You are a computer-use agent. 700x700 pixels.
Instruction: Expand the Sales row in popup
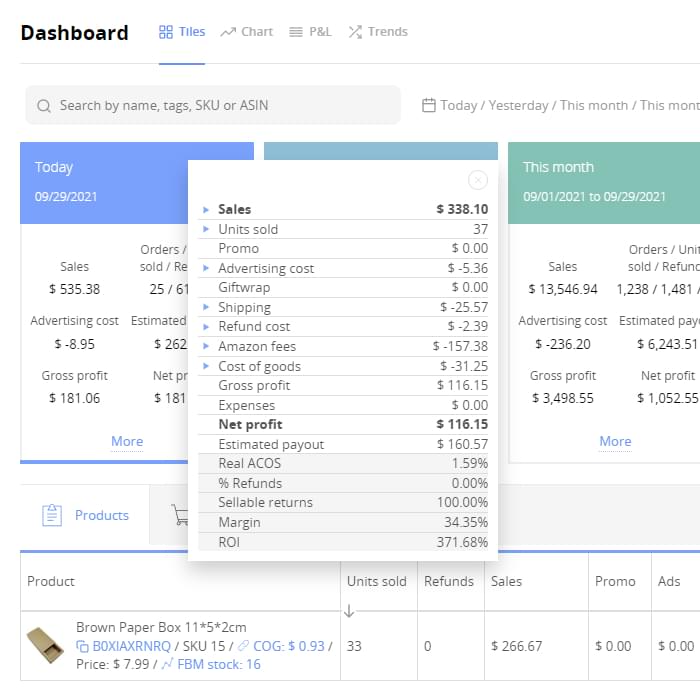(206, 209)
